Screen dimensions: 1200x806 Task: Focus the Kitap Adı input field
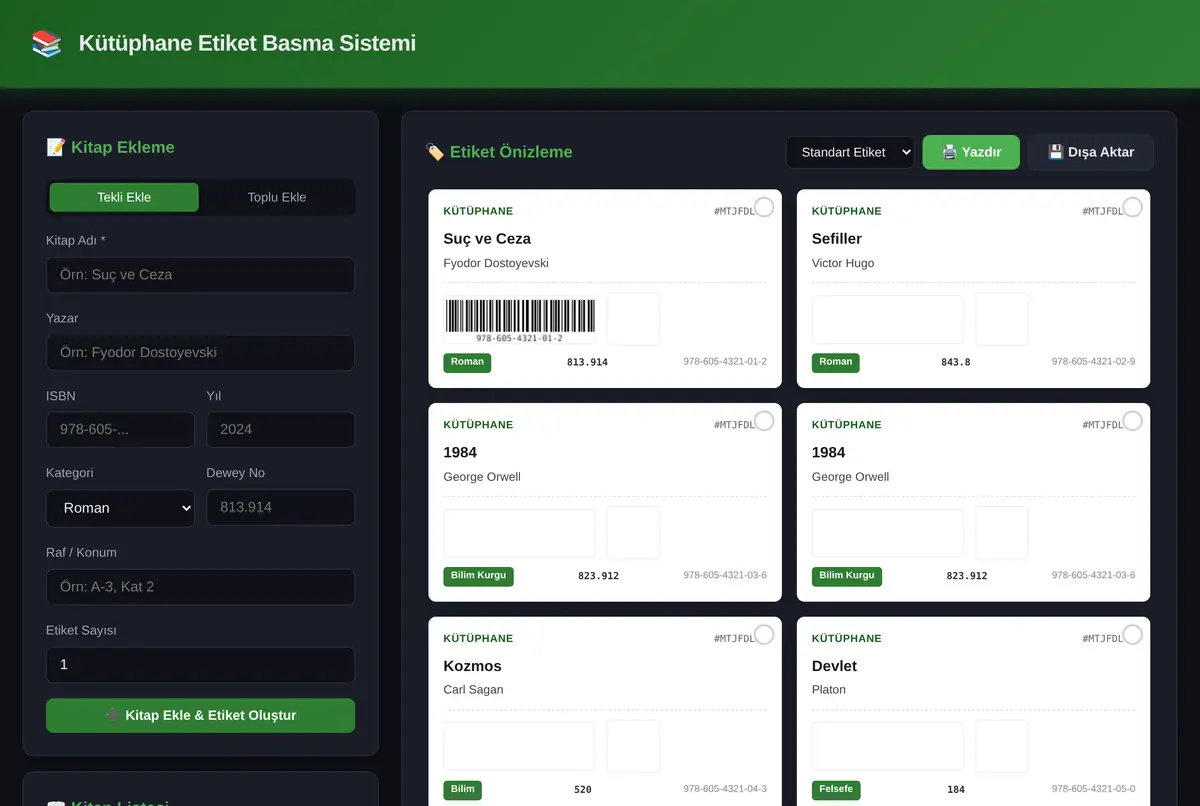tap(200, 275)
